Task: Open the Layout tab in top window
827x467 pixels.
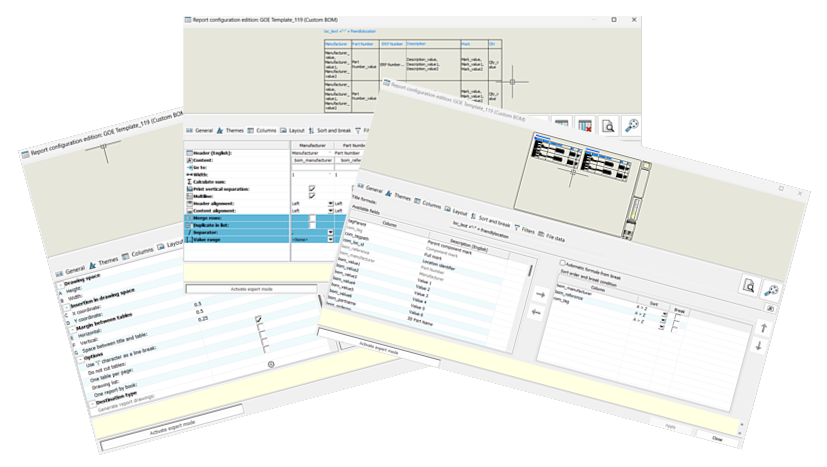Action: pos(293,130)
